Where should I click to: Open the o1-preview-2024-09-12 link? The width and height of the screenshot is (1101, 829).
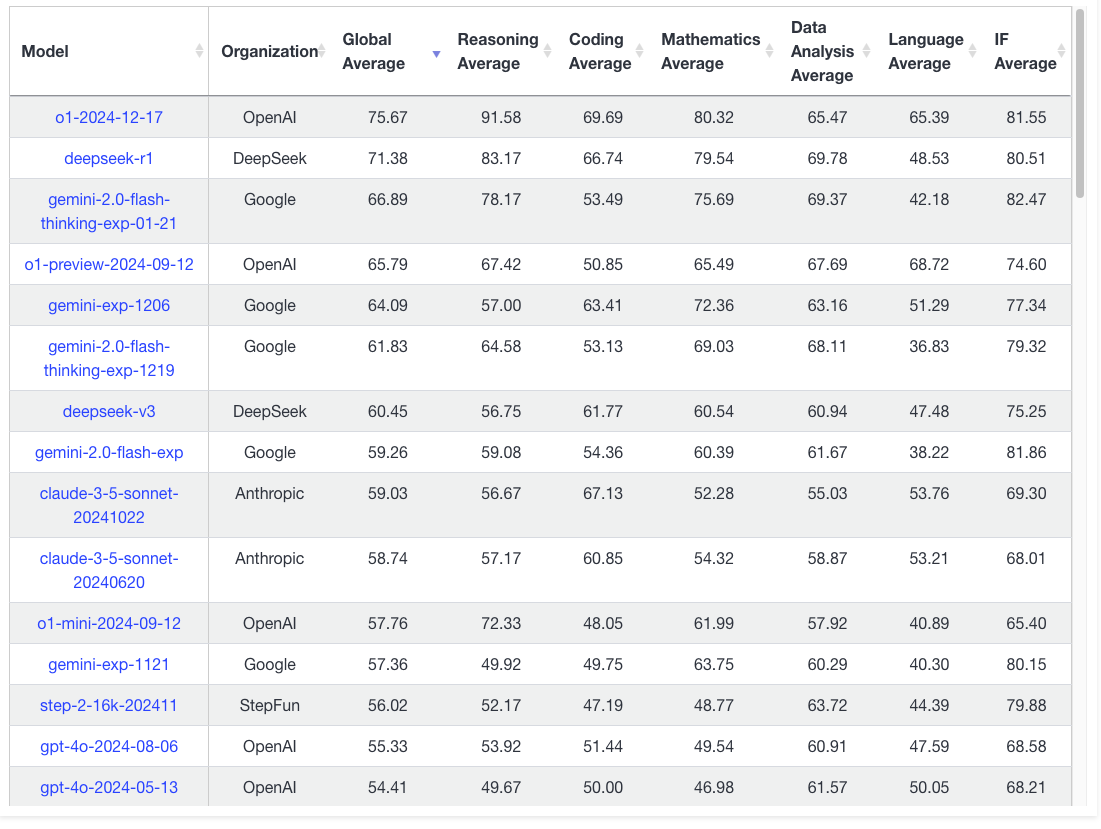[109, 265]
